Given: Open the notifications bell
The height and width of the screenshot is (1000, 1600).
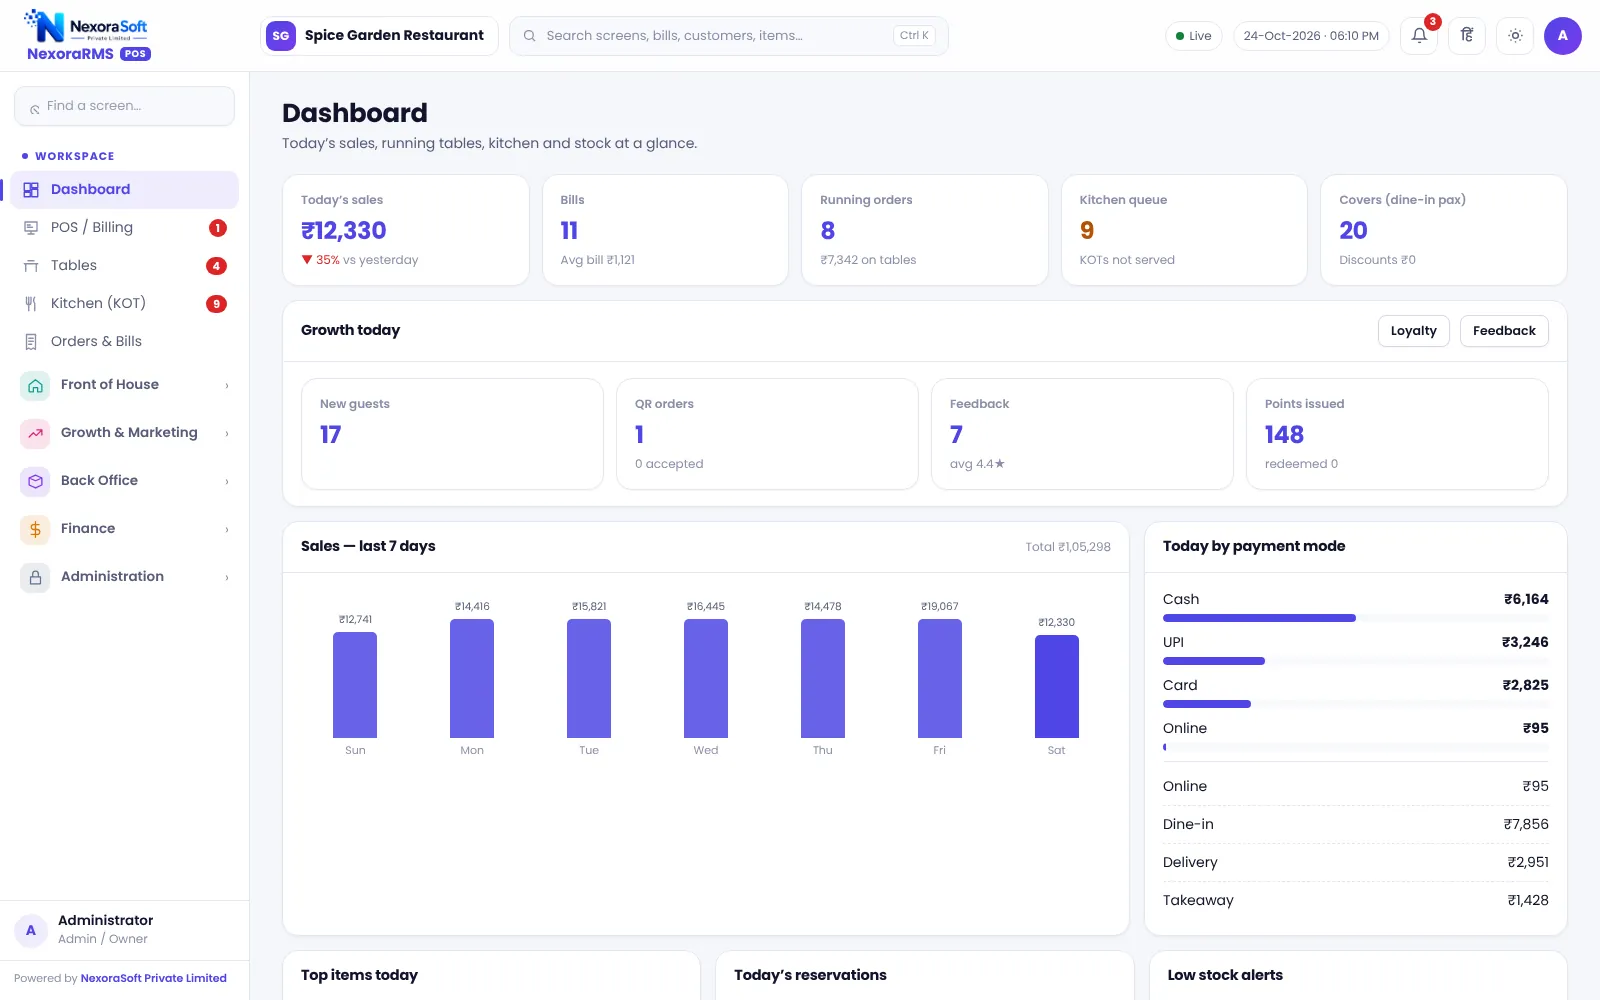Looking at the screenshot, I should (x=1419, y=36).
